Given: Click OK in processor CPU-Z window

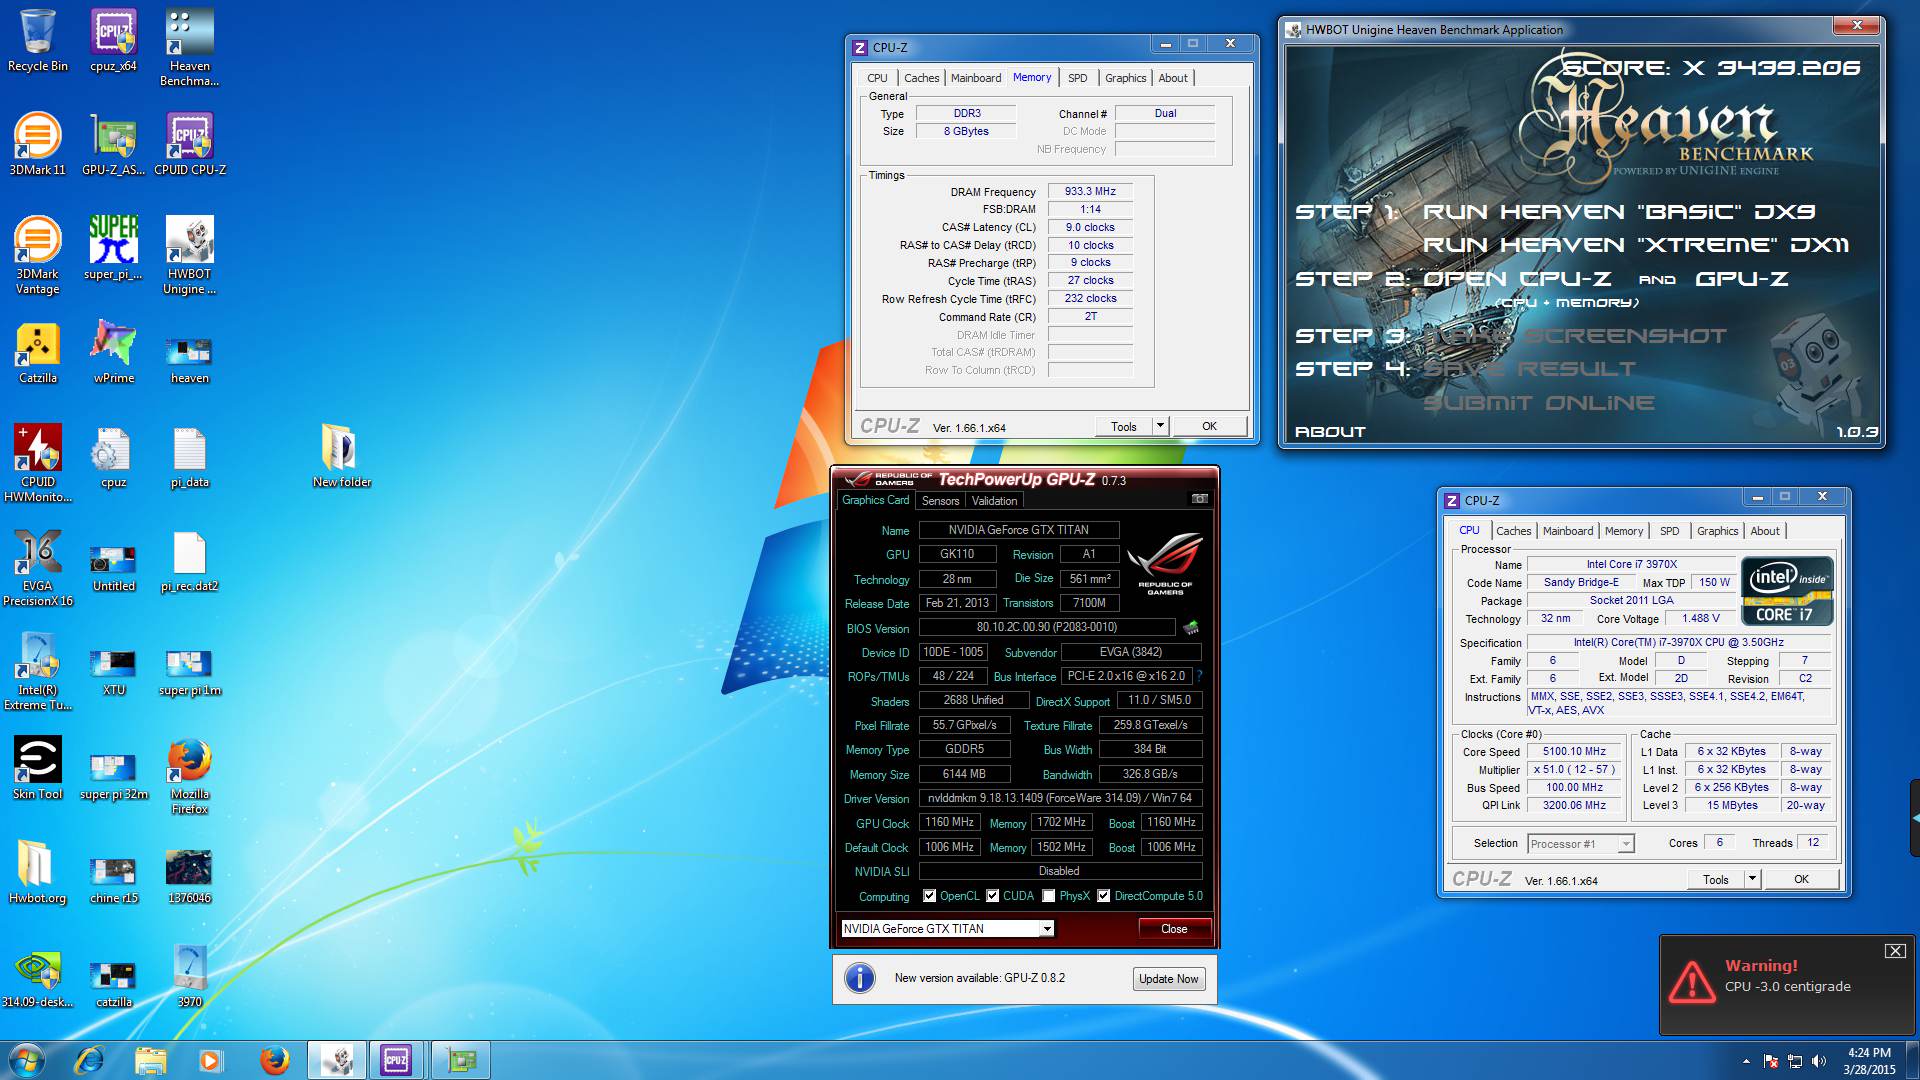Looking at the screenshot, I should coord(1801,879).
